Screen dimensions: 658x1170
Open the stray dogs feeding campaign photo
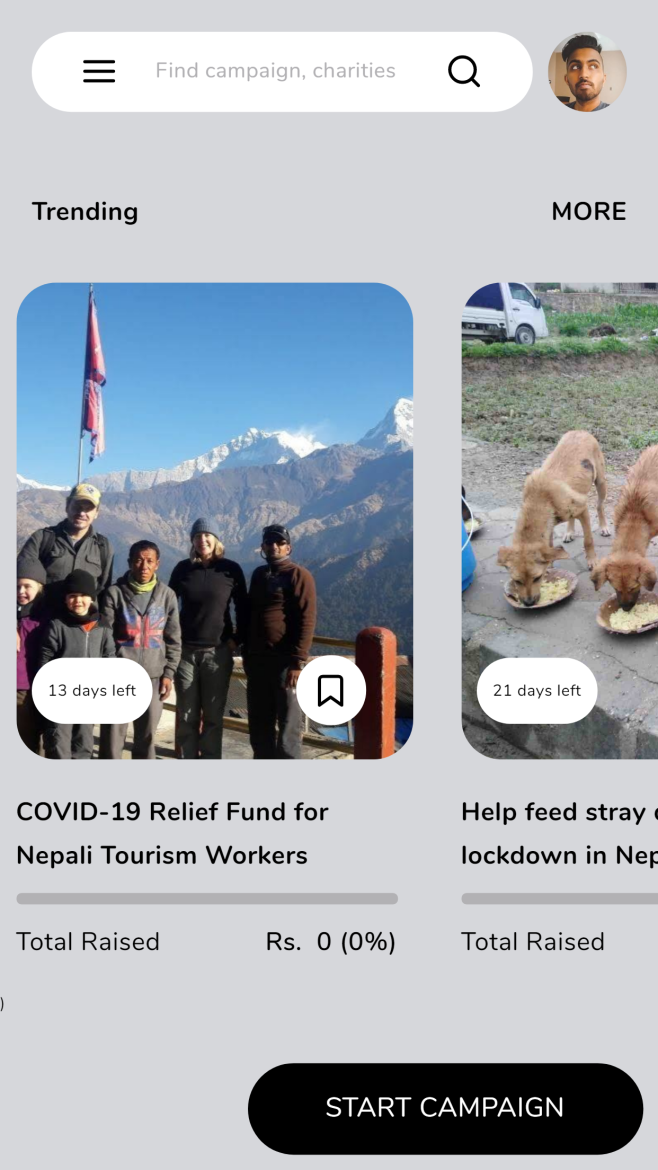point(560,521)
